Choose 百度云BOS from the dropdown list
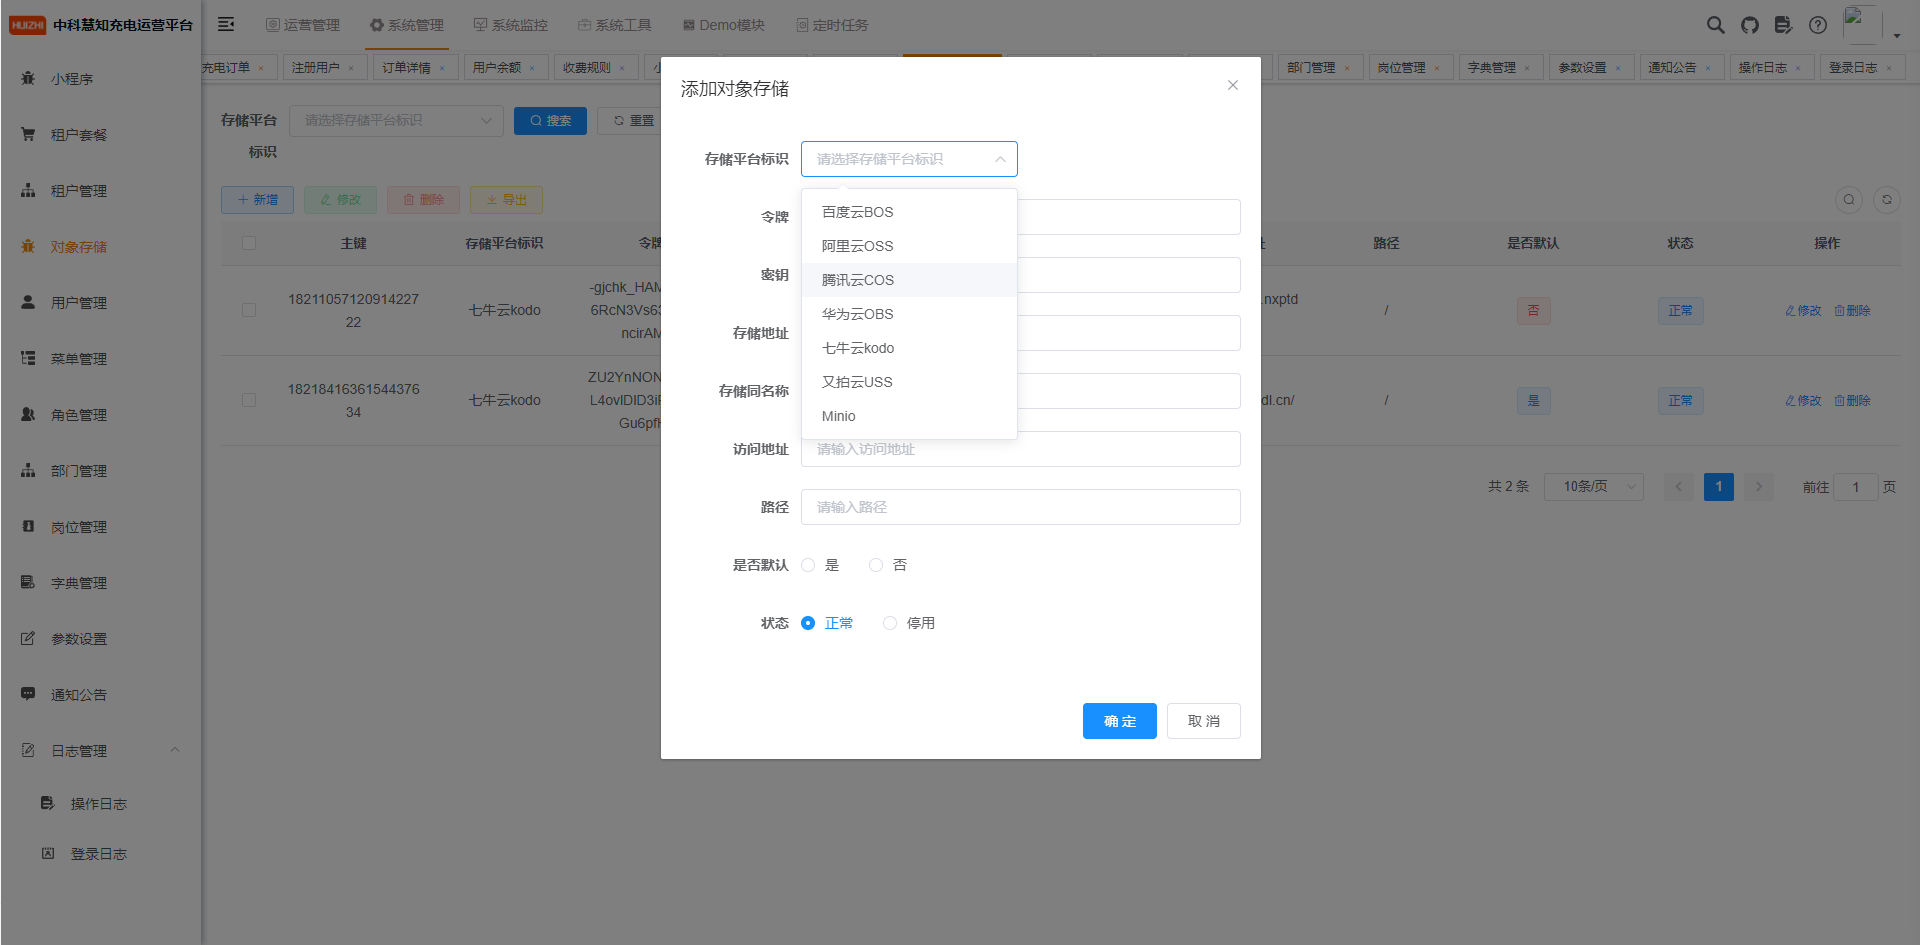 click(x=909, y=212)
